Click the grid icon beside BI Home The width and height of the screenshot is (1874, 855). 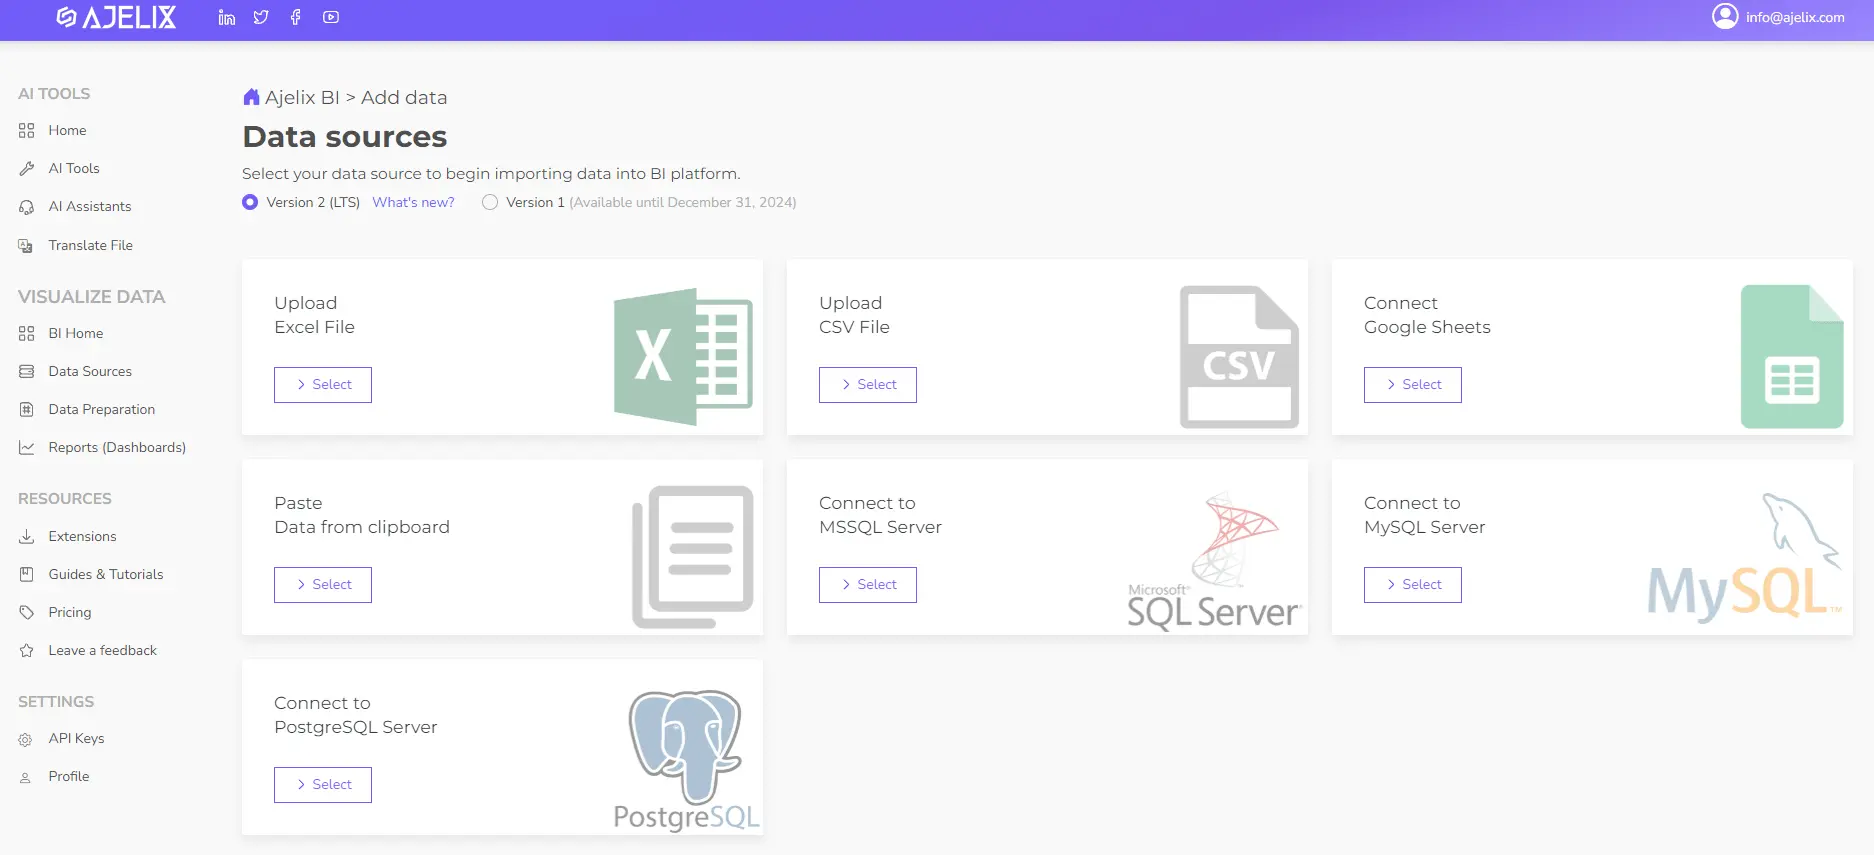[26, 333]
